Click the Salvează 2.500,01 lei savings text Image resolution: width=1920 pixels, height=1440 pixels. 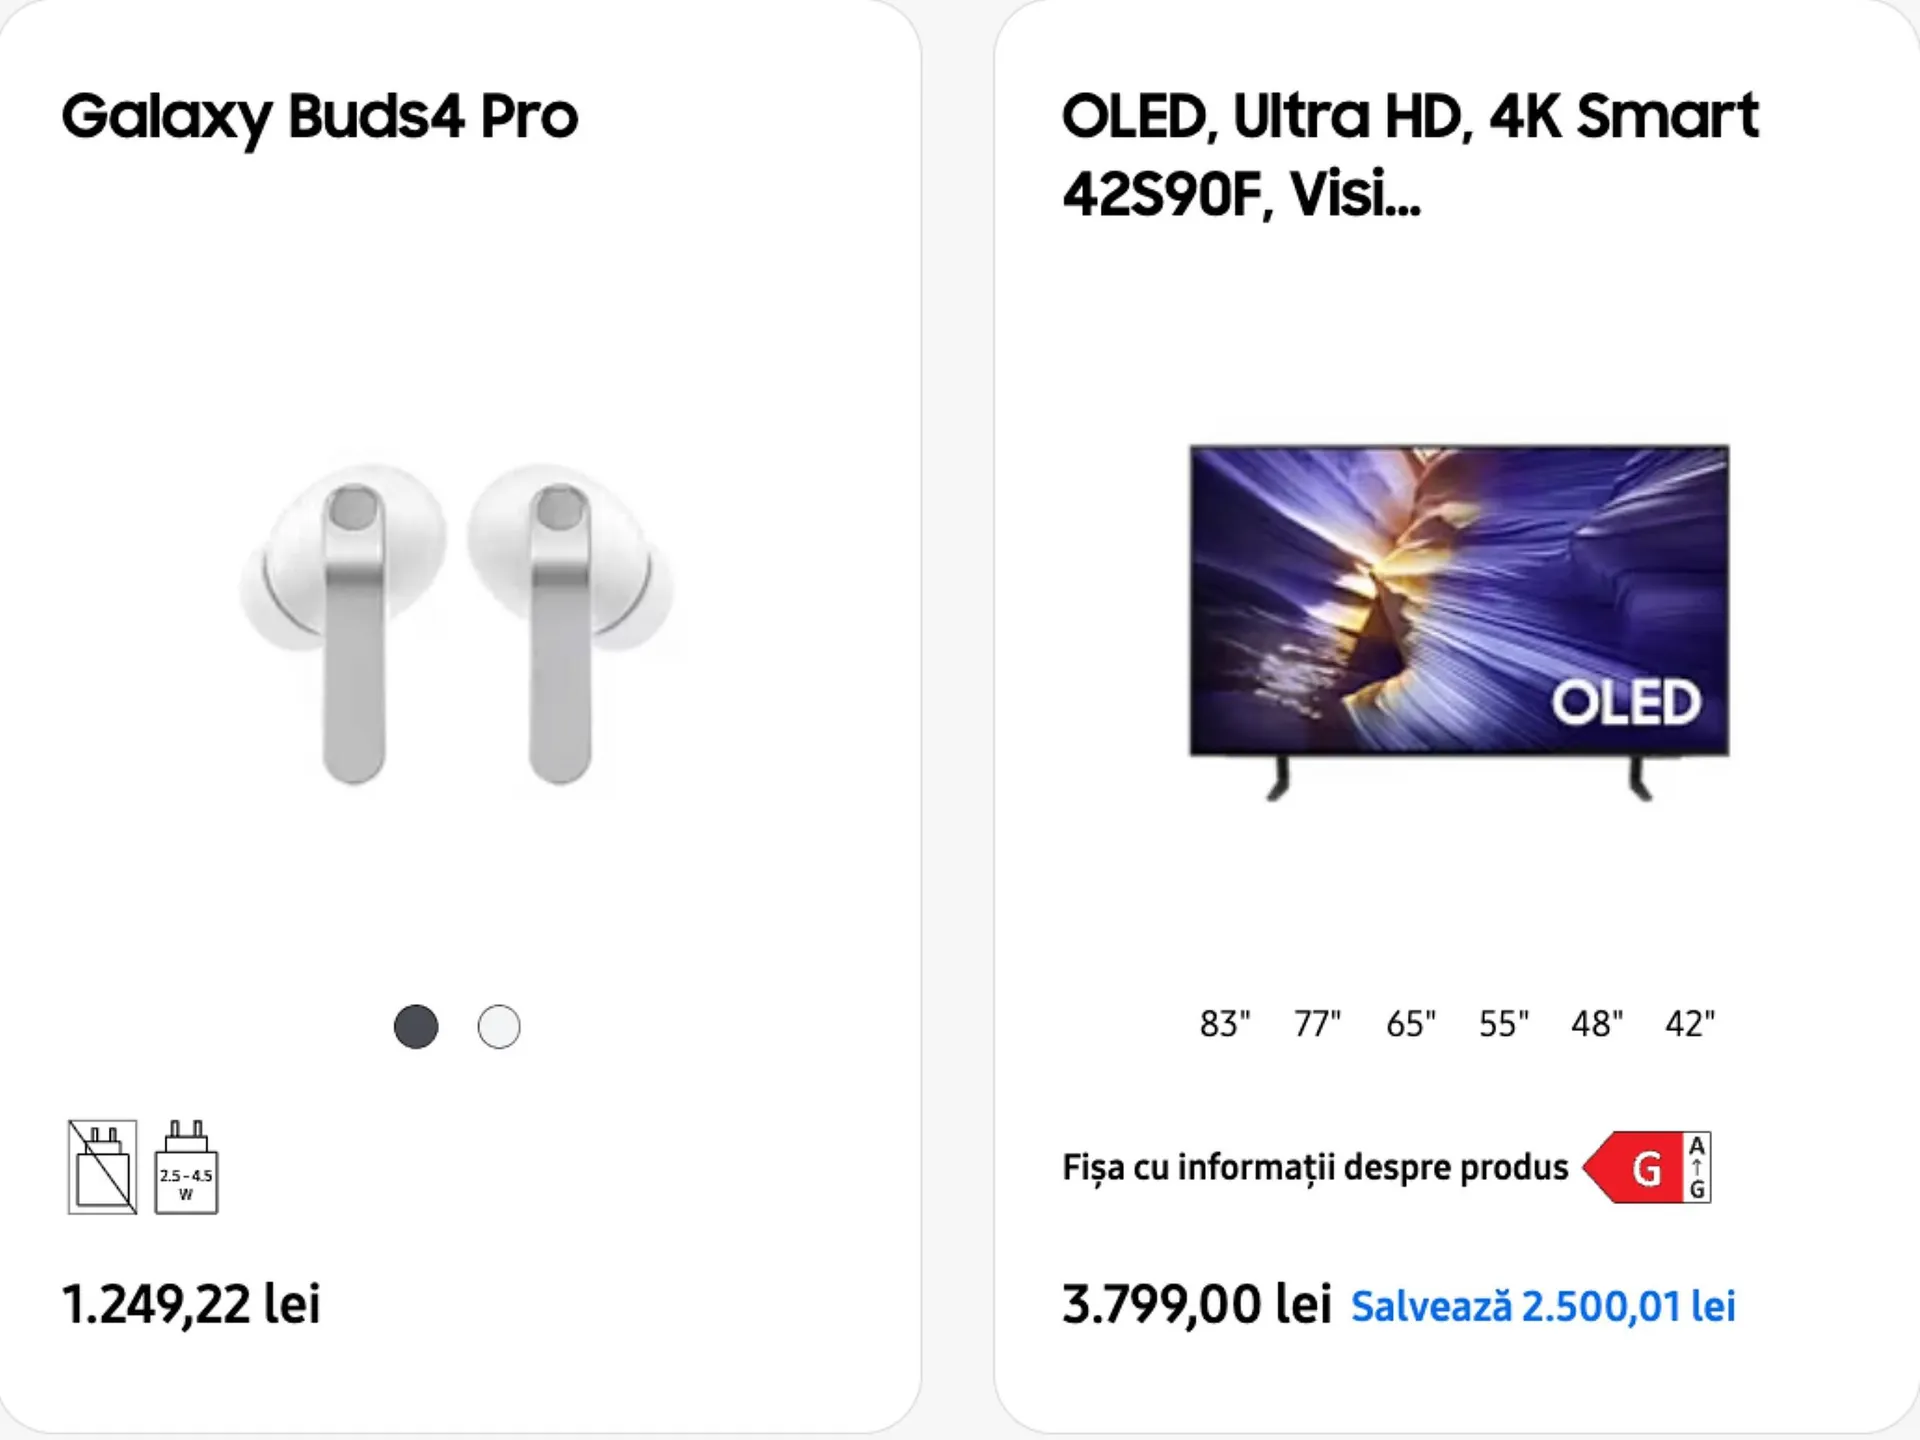coord(1543,1306)
